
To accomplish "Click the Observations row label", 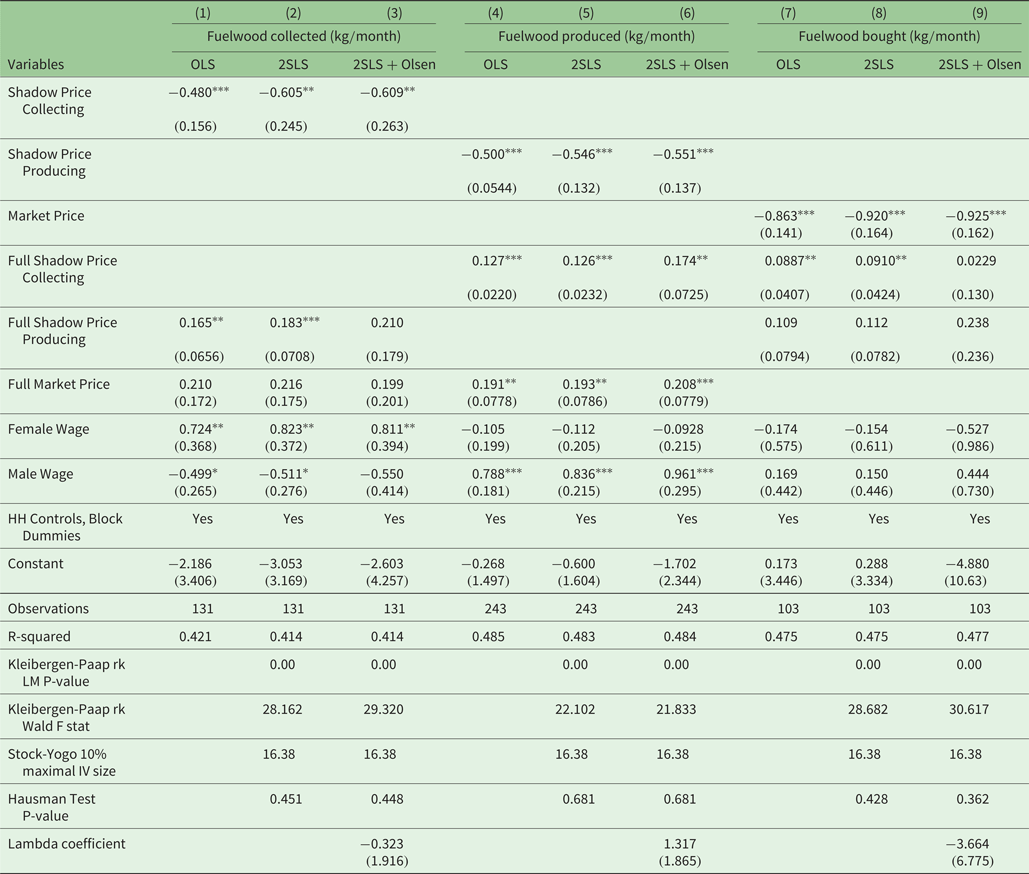I will click(x=48, y=609).
